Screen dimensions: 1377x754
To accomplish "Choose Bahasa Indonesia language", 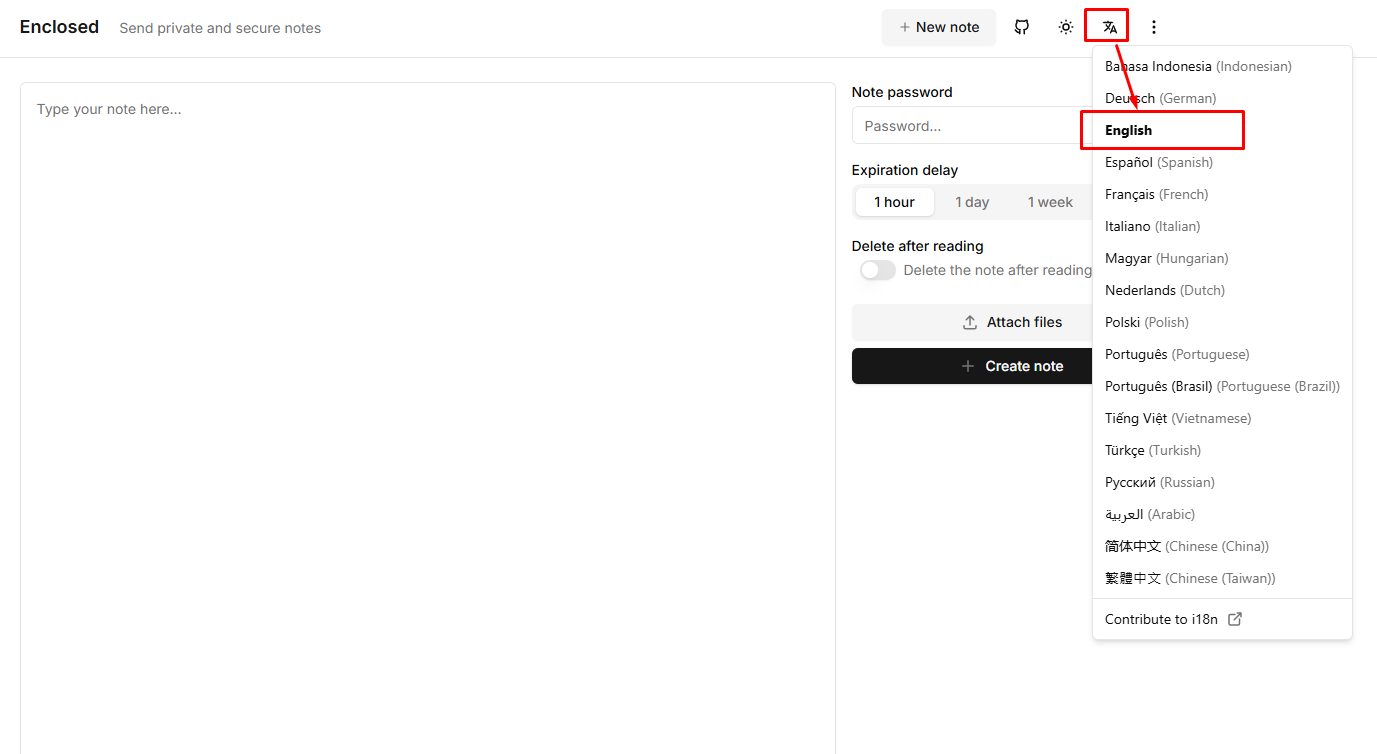I will coord(1222,66).
